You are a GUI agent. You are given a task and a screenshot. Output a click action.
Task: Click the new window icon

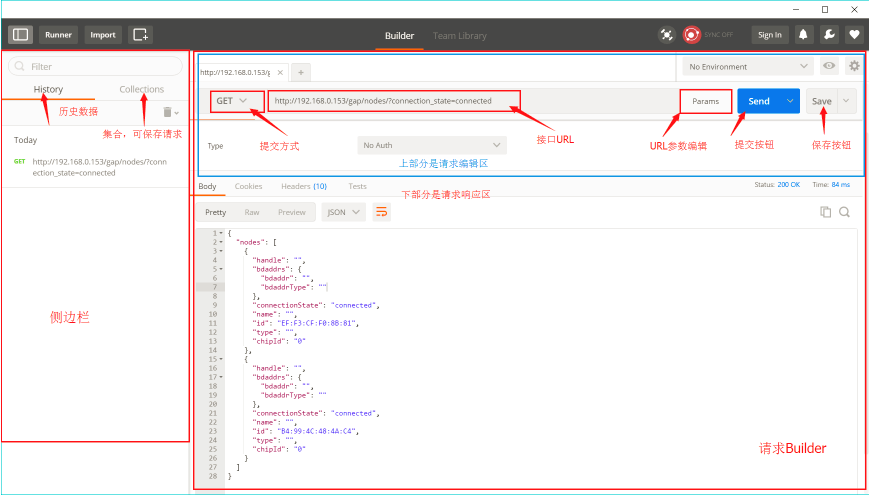coord(141,34)
